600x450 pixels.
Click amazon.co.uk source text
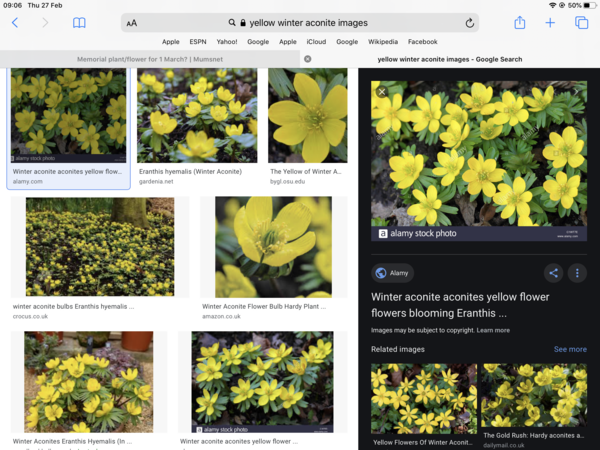coord(221,316)
